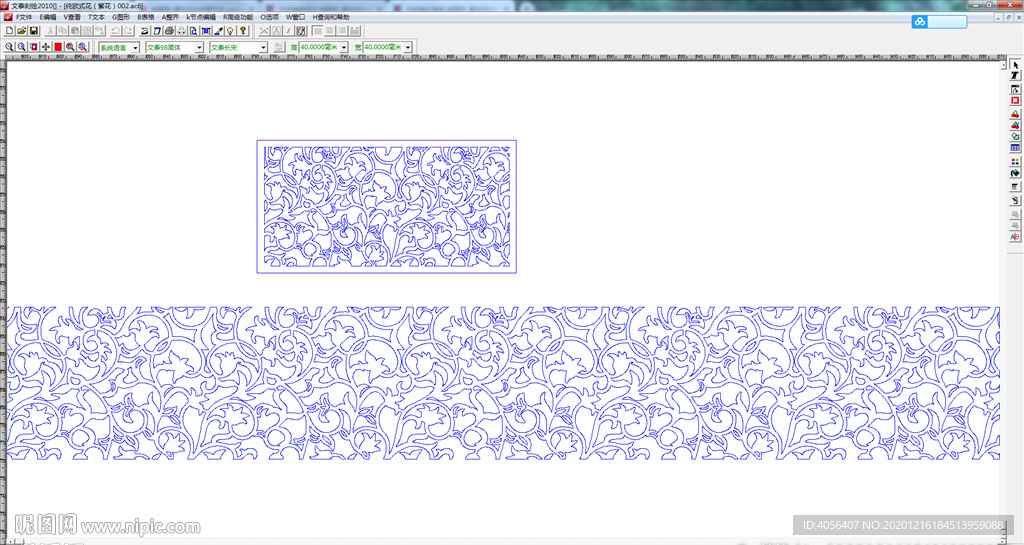This screenshot has height=545, width=1024.
Task: Open the F文件 menu
Action: click(24, 17)
